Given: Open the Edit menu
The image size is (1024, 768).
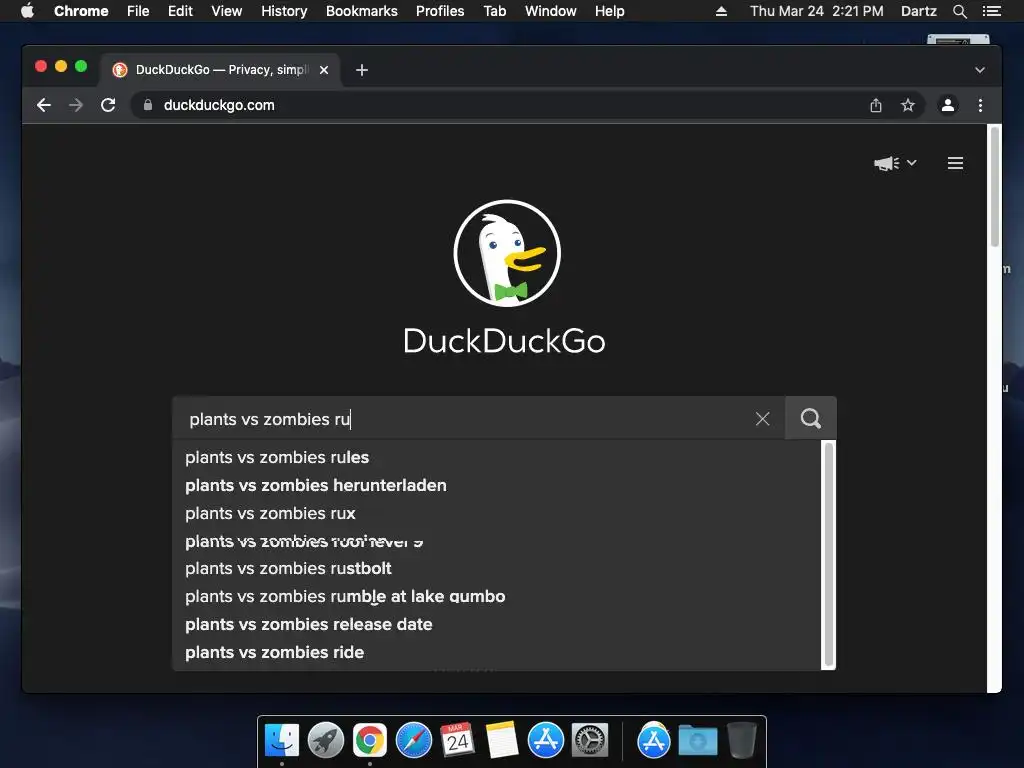Looking at the screenshot, I should [x=180, y=11].
